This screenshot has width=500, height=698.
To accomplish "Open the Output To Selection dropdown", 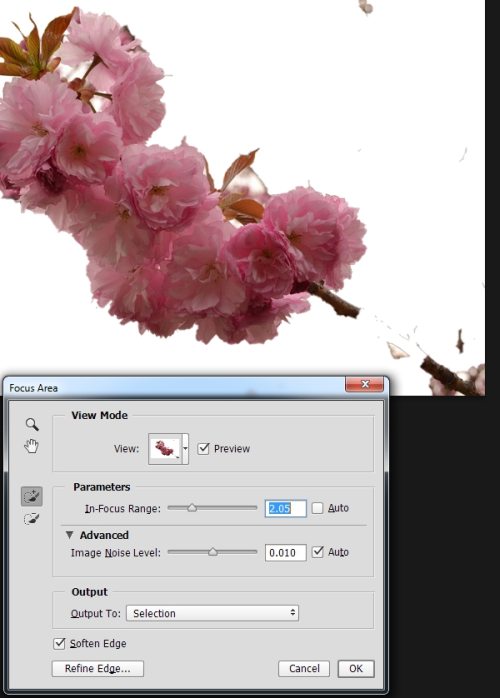I will 212,613.
